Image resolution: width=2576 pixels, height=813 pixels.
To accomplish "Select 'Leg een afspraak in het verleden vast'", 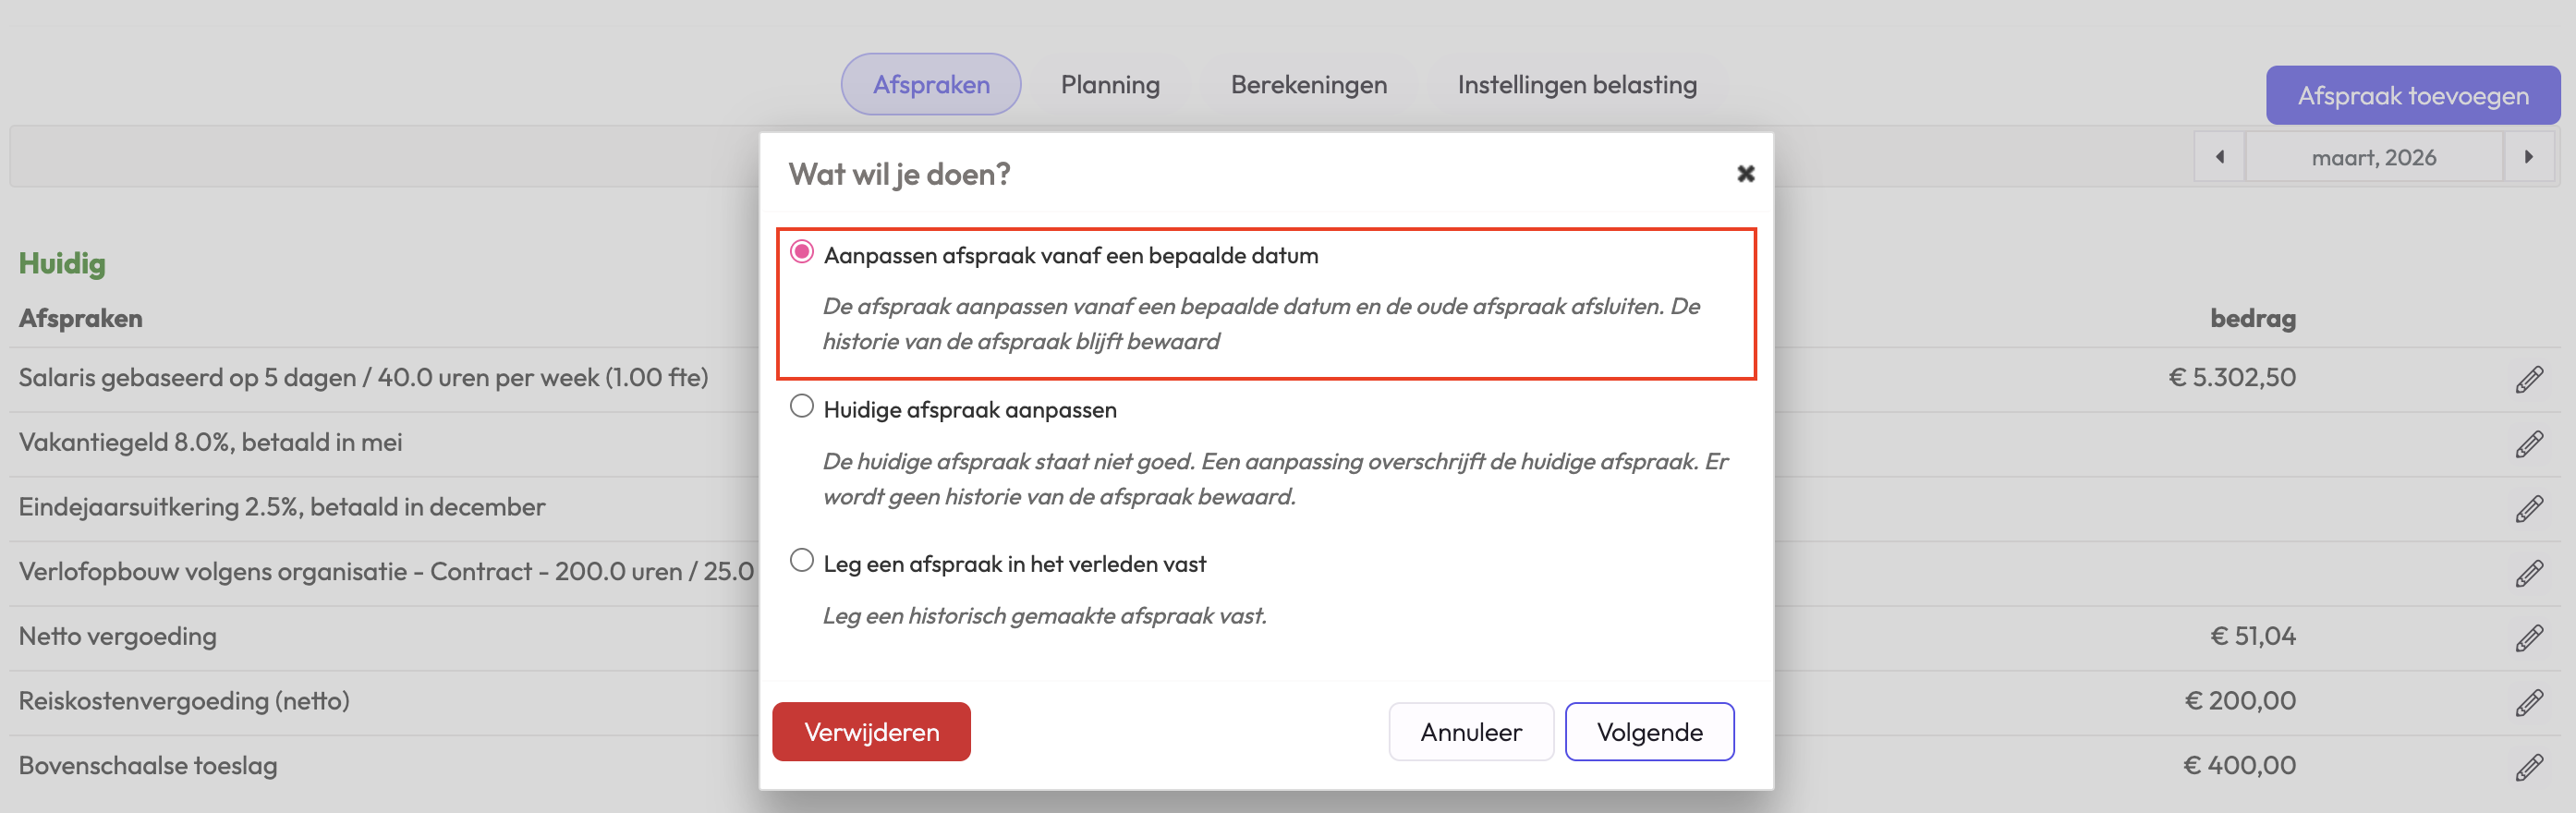I will point(802,560).
